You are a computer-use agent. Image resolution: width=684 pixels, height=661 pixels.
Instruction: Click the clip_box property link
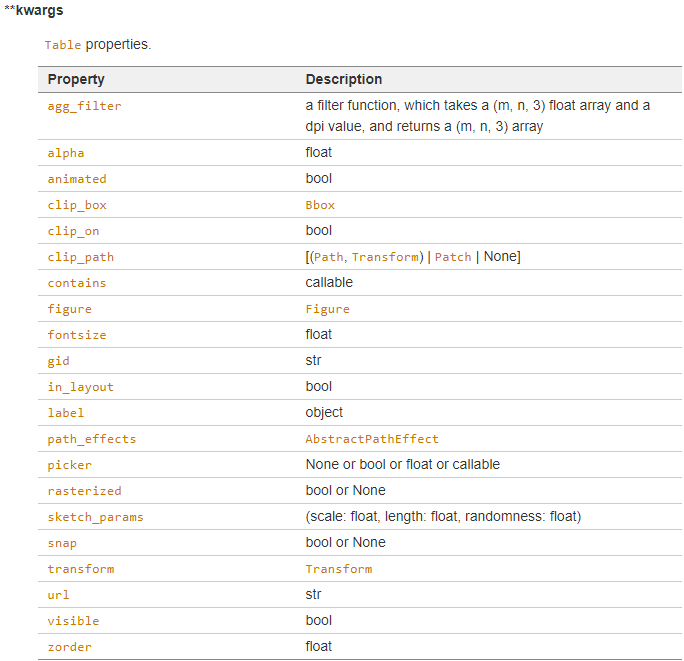point(77,205)
